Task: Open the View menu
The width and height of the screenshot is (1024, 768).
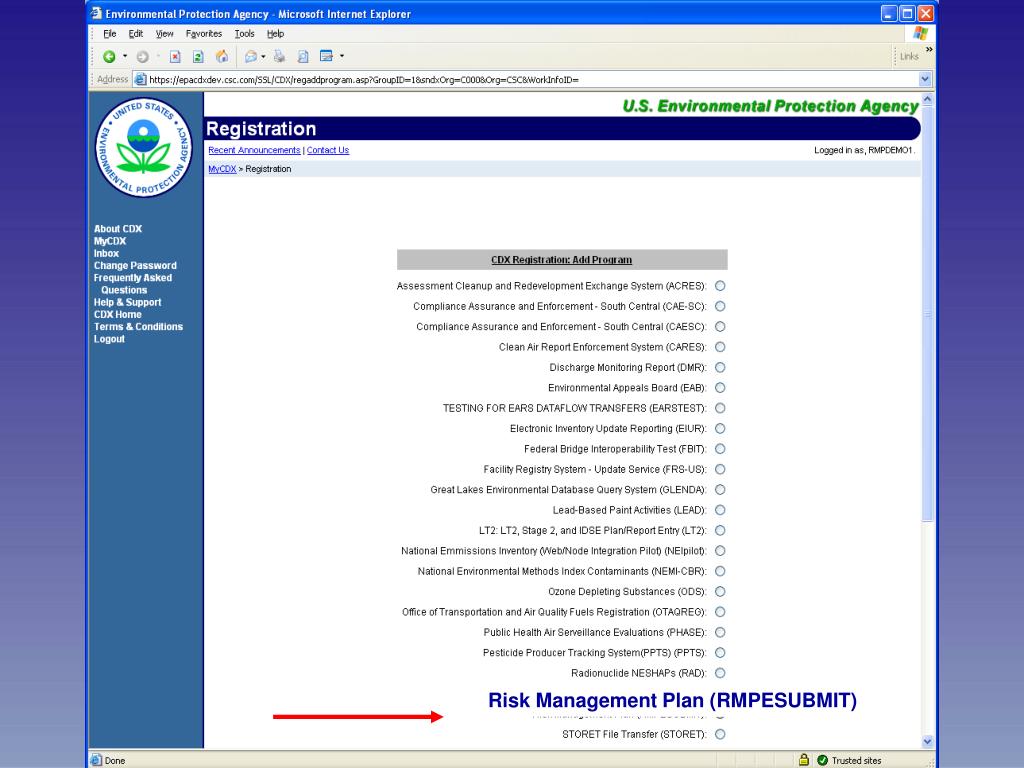Action: 165,34
